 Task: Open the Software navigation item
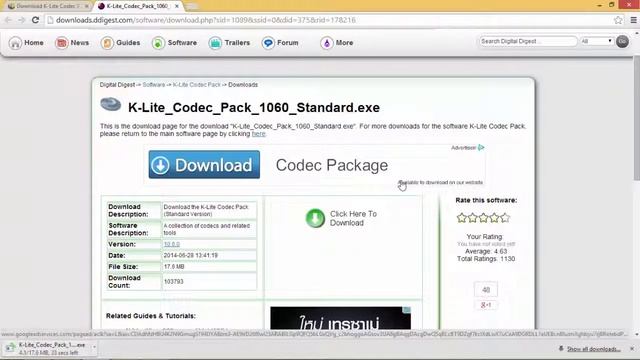click(x=174, y=42)
